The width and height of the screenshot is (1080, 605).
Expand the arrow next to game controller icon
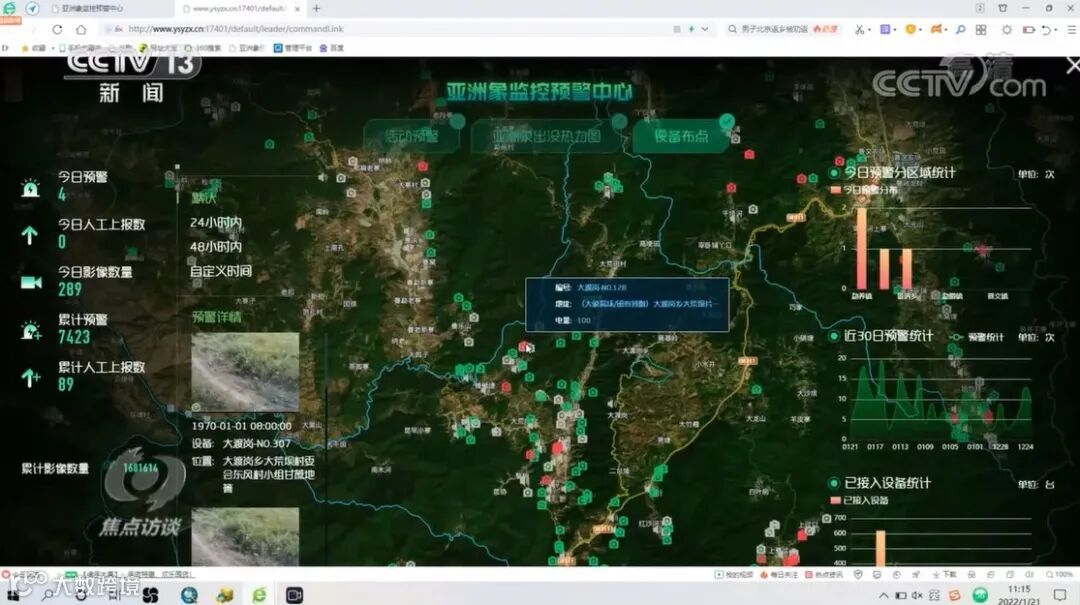(945, 30)
